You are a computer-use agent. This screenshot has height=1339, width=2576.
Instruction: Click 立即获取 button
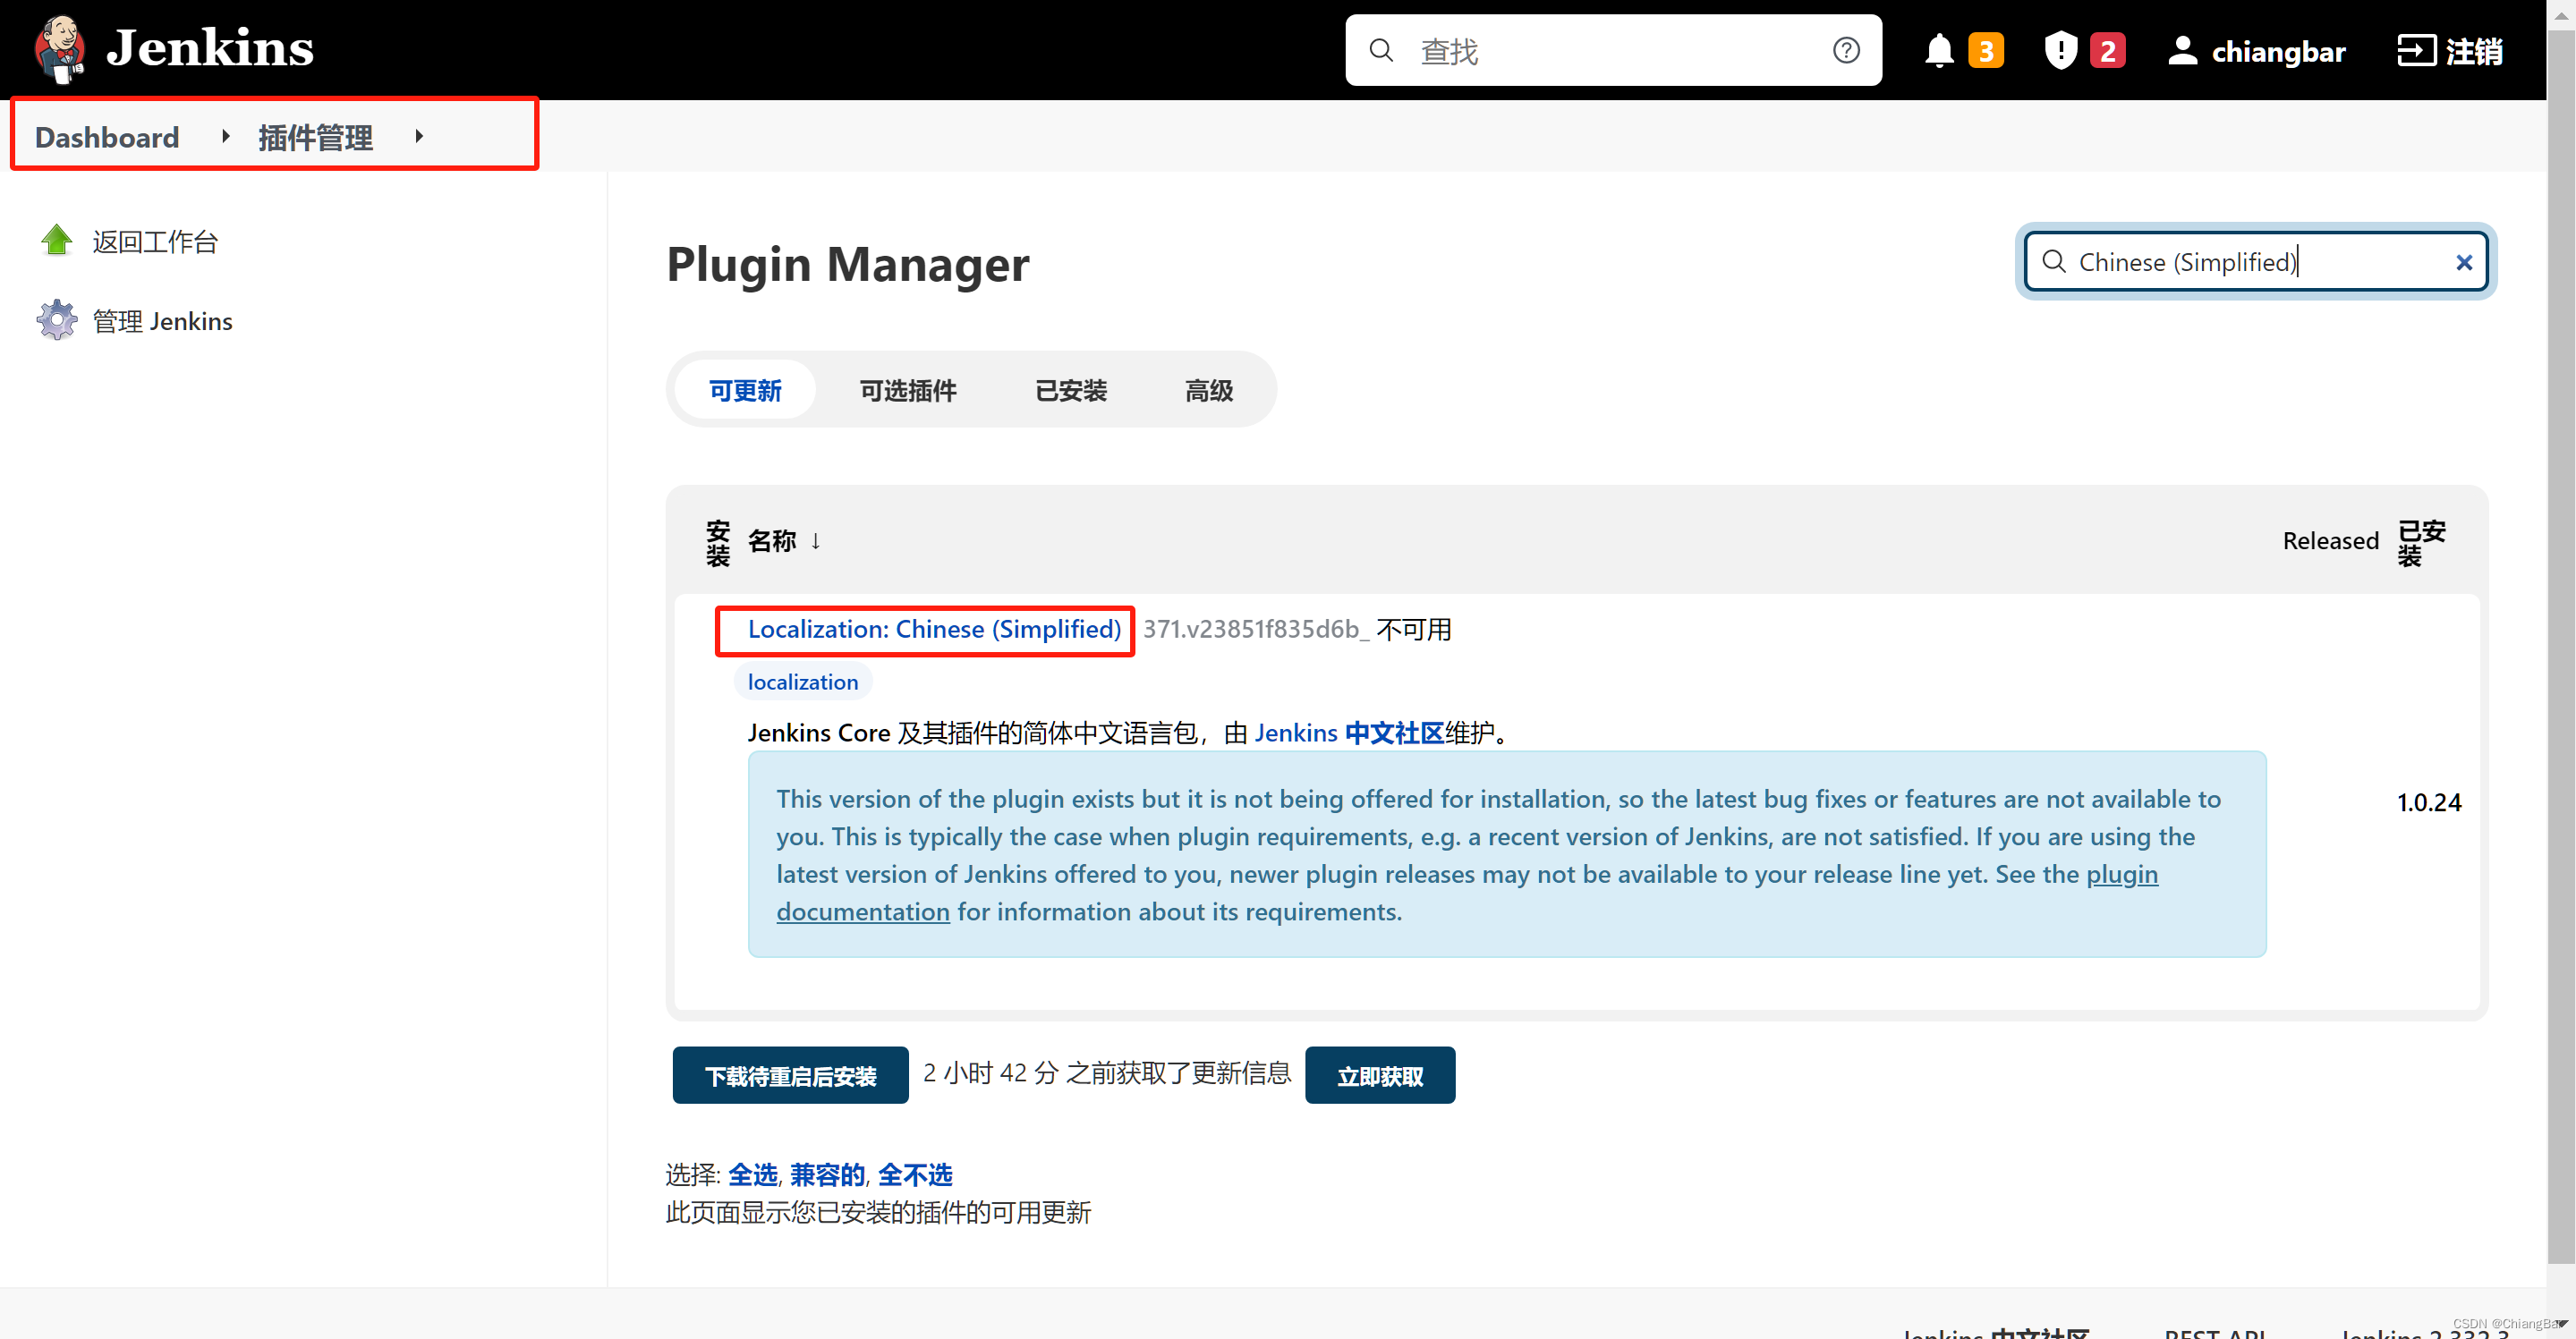point(1380,1076)
